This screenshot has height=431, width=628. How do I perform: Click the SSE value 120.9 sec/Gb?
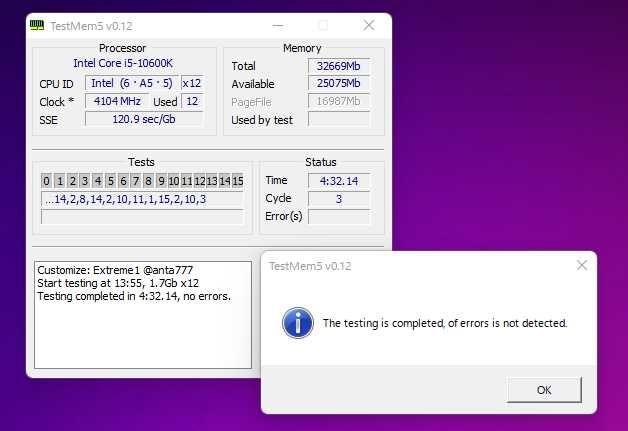click(144, 119)
